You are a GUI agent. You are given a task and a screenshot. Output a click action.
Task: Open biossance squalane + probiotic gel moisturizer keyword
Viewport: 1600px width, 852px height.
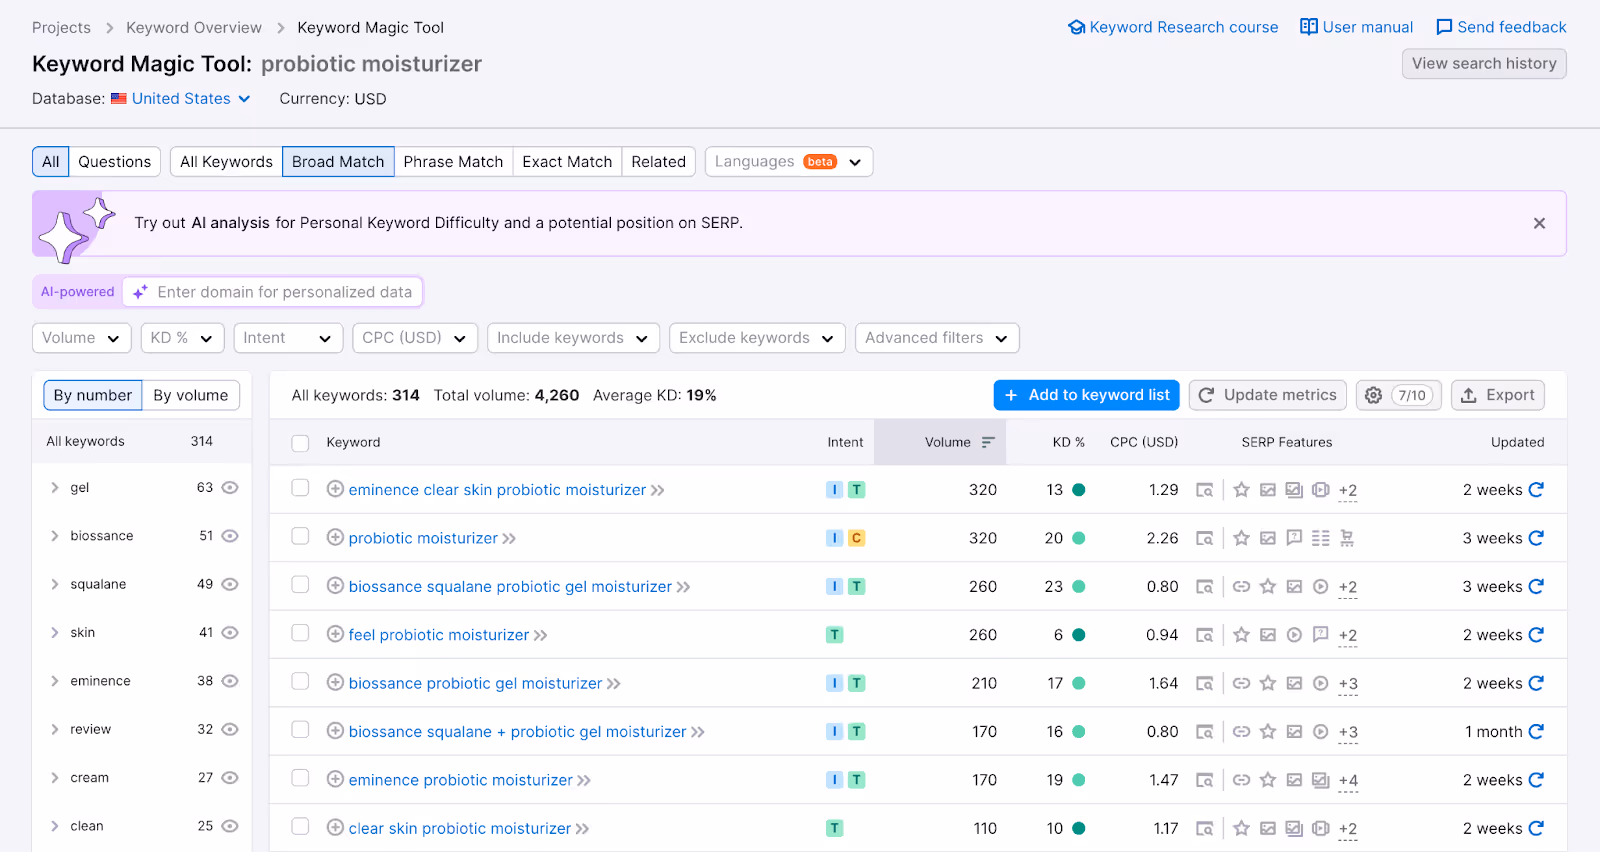coord(518,732)
